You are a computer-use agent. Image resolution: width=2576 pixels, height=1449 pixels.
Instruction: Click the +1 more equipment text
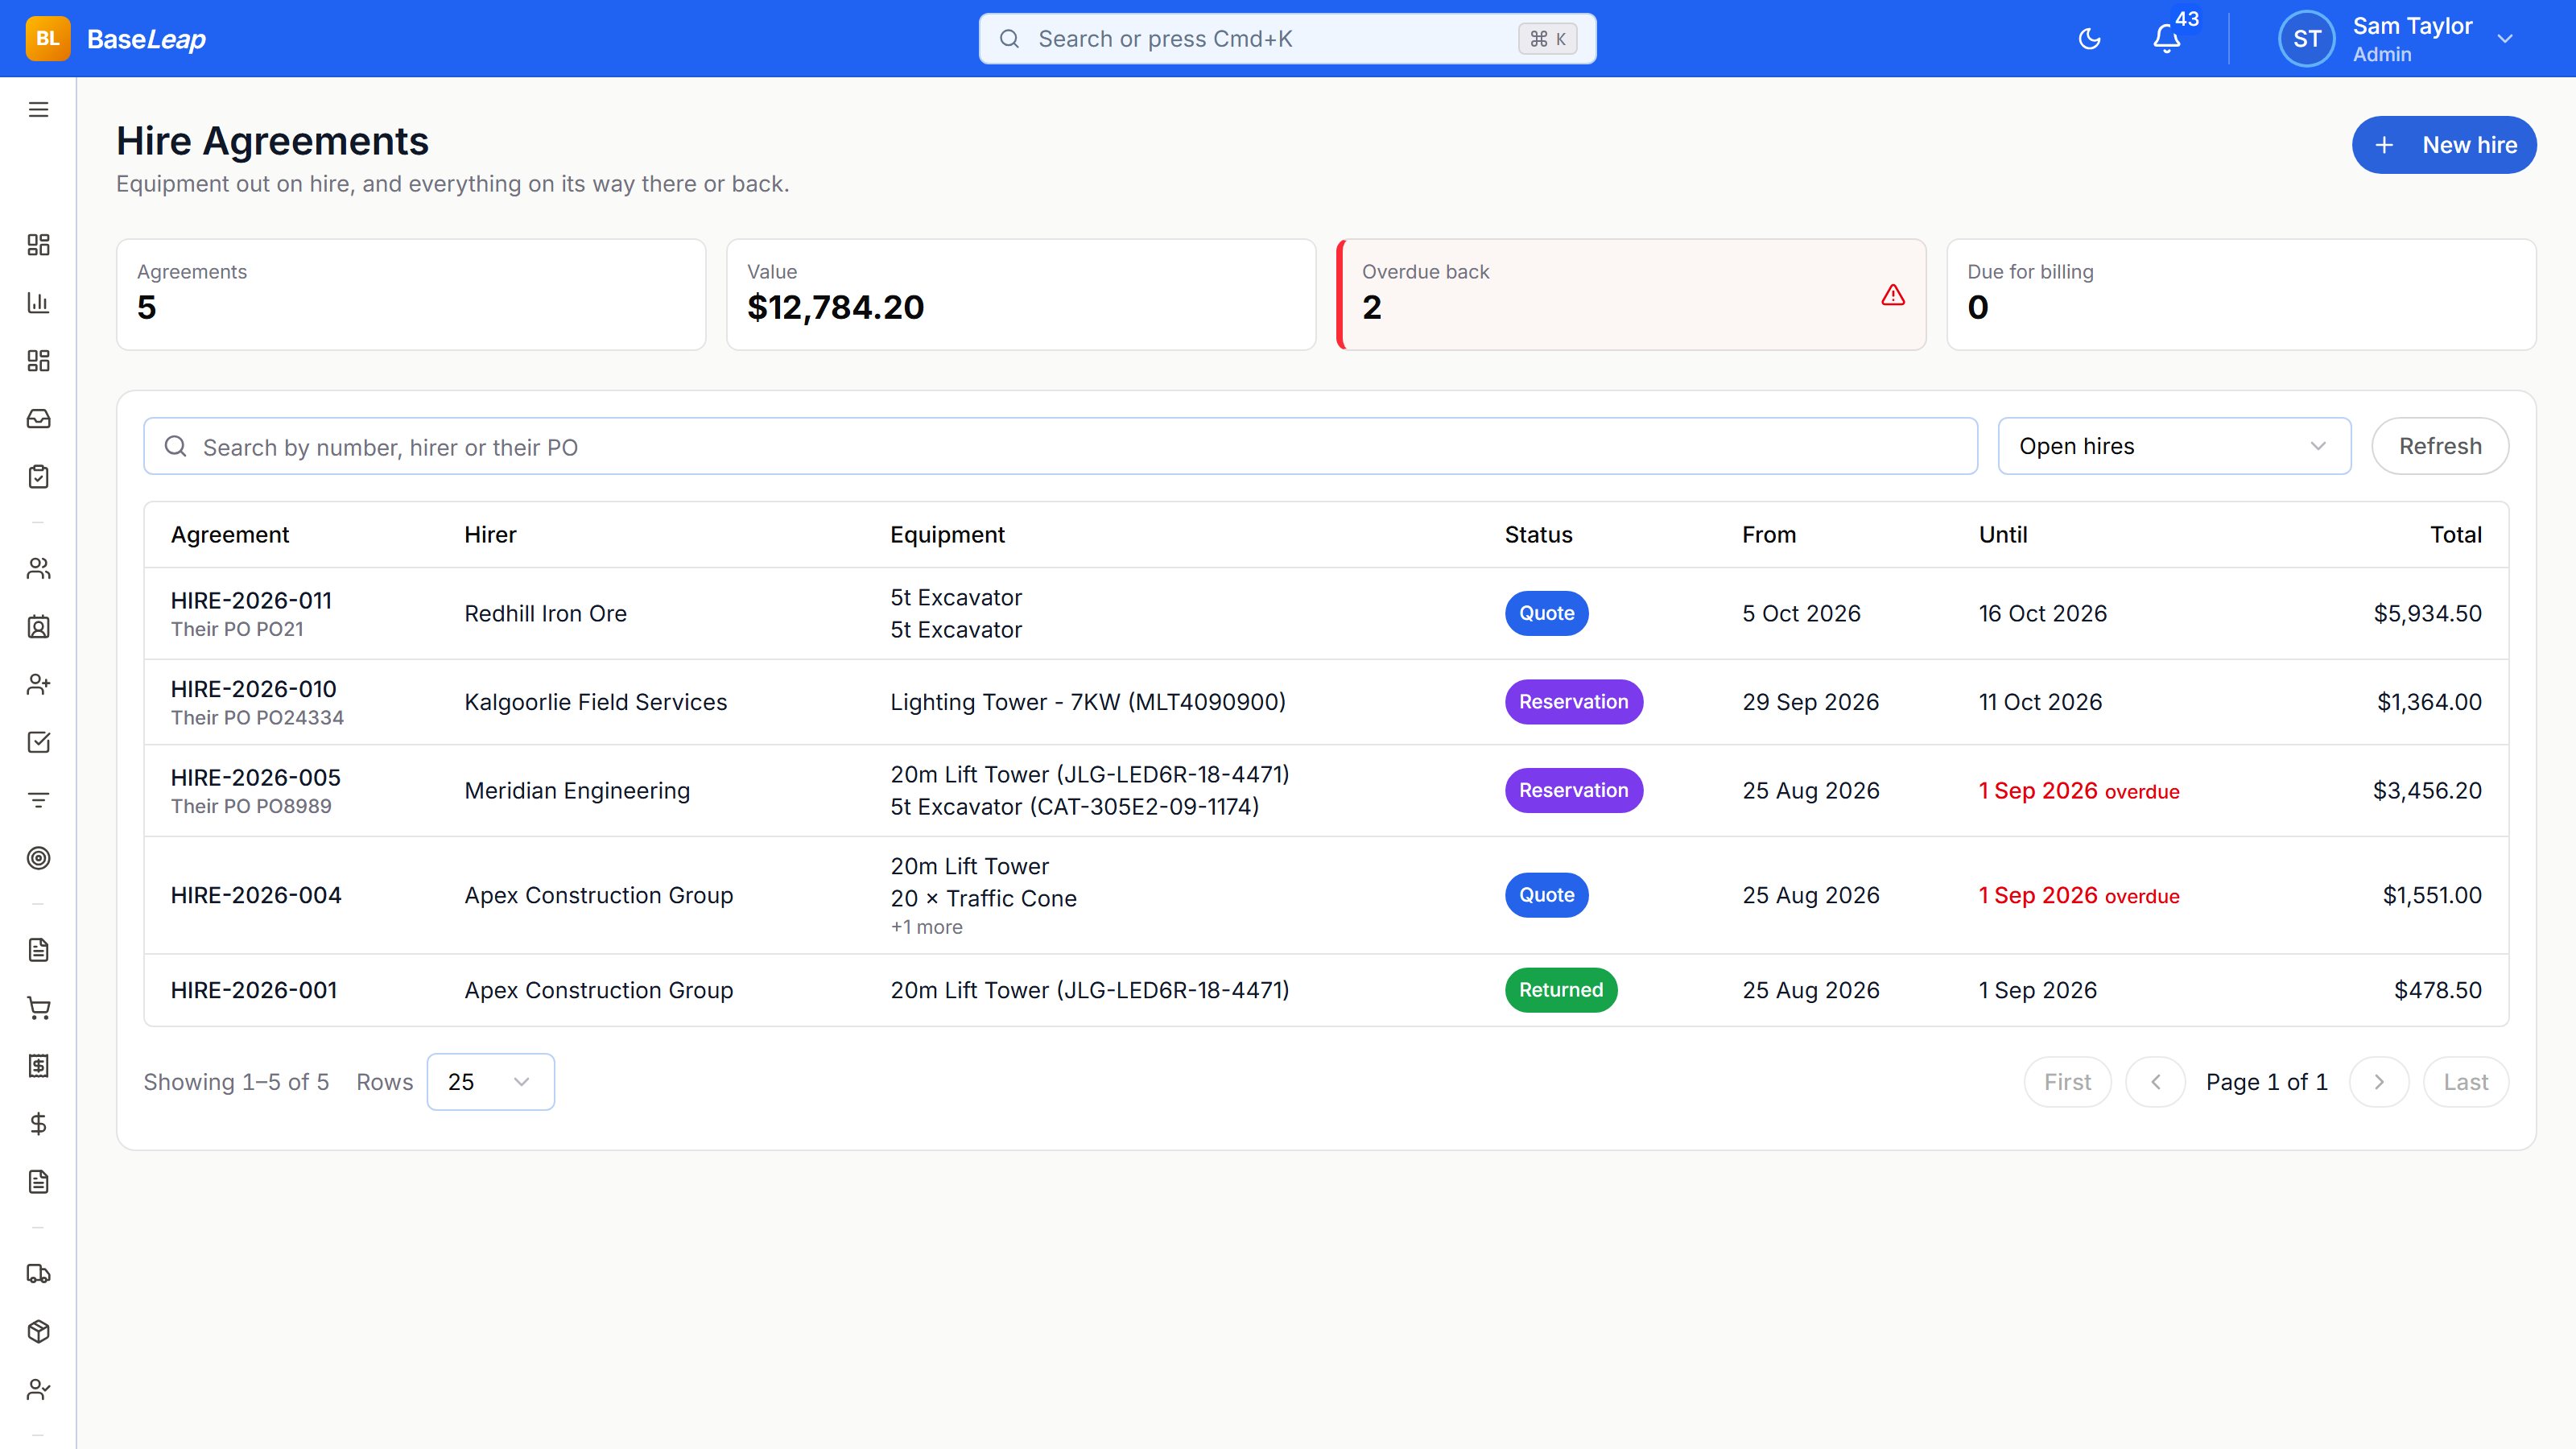(926, 927)
